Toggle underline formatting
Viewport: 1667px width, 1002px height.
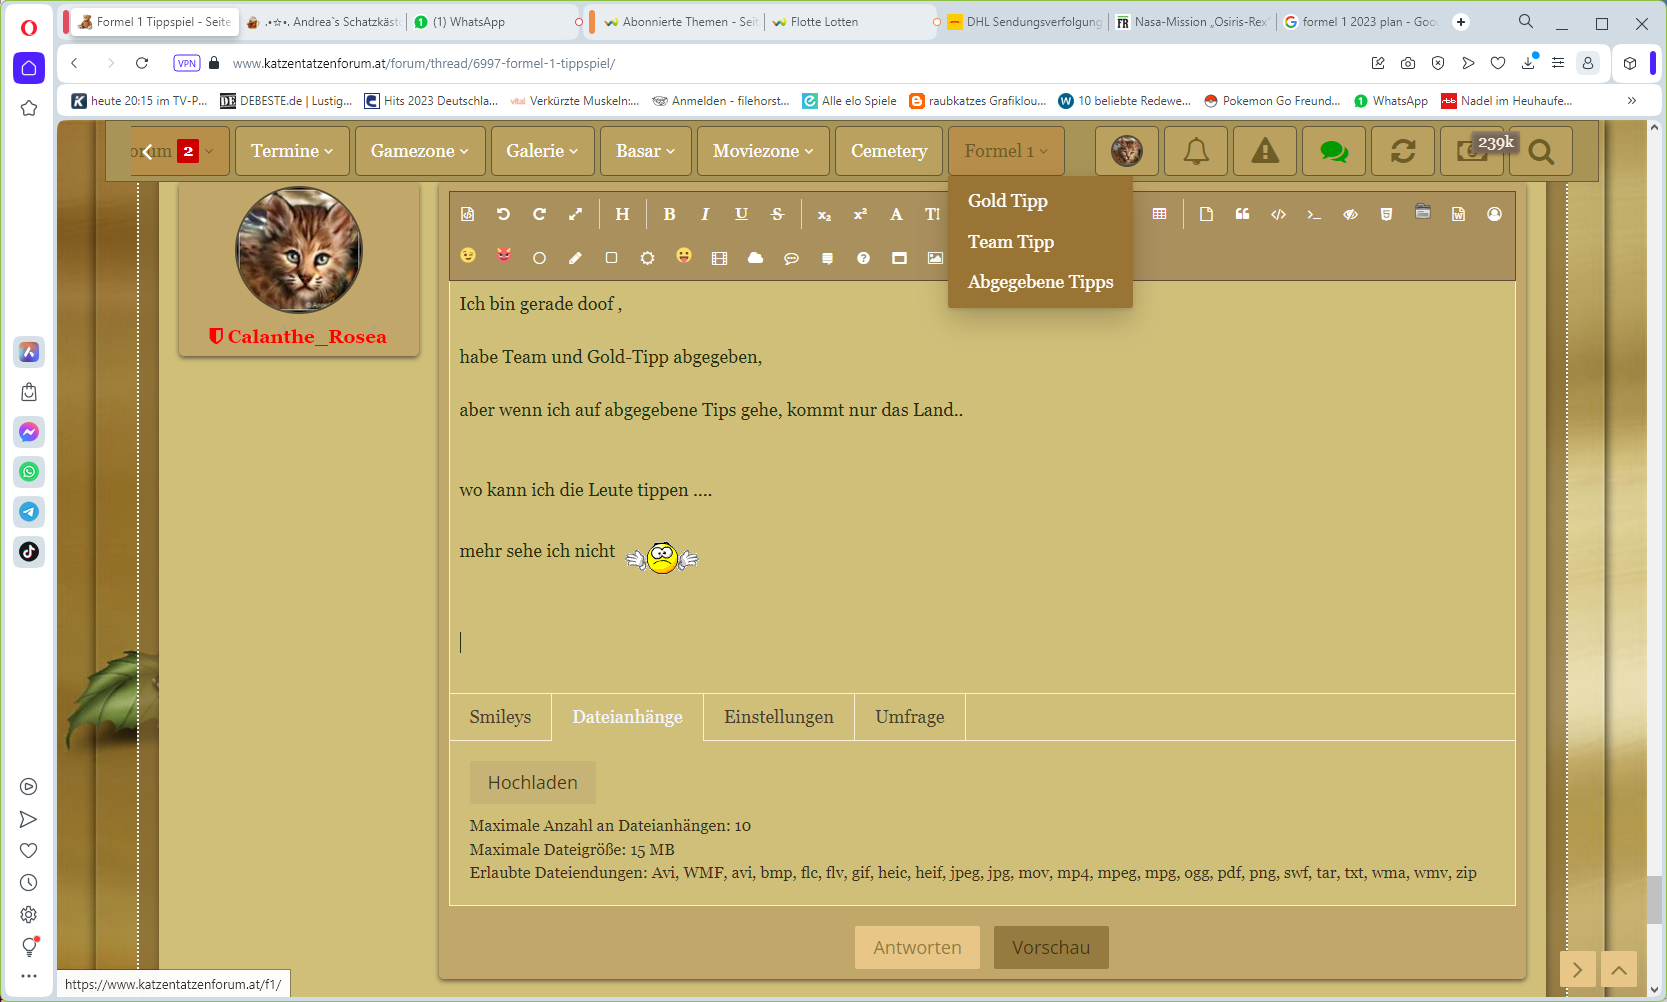[x=741, y=214]
